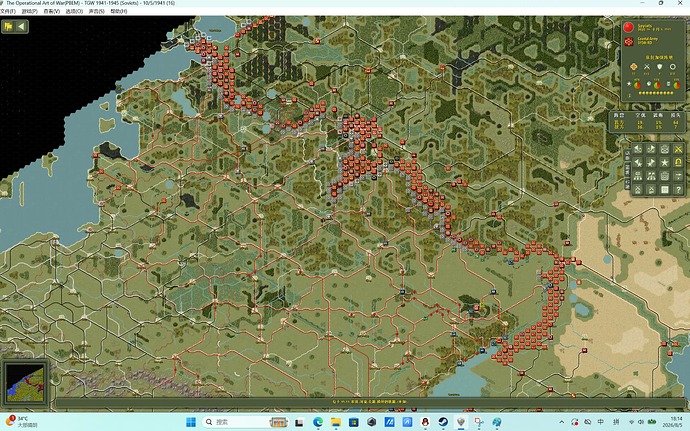Viewport: 690px width, 431px height.
Task: Open File Explorer from the taskbar
Action: click(336, 422)
